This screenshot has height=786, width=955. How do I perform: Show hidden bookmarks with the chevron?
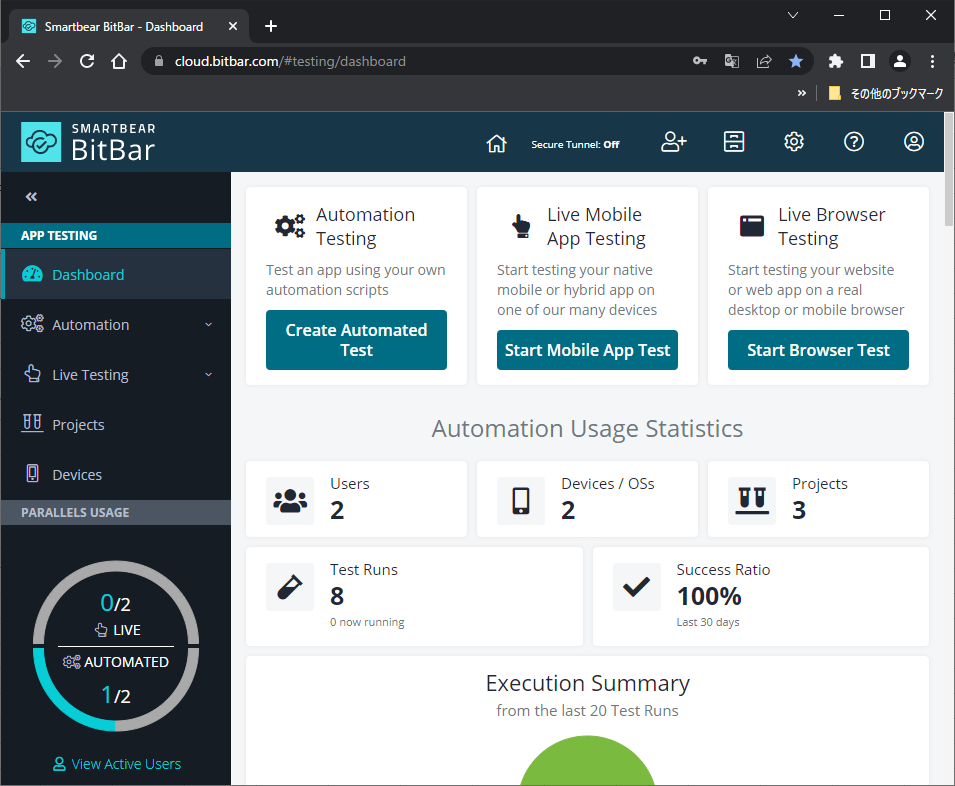coord(802,93)
